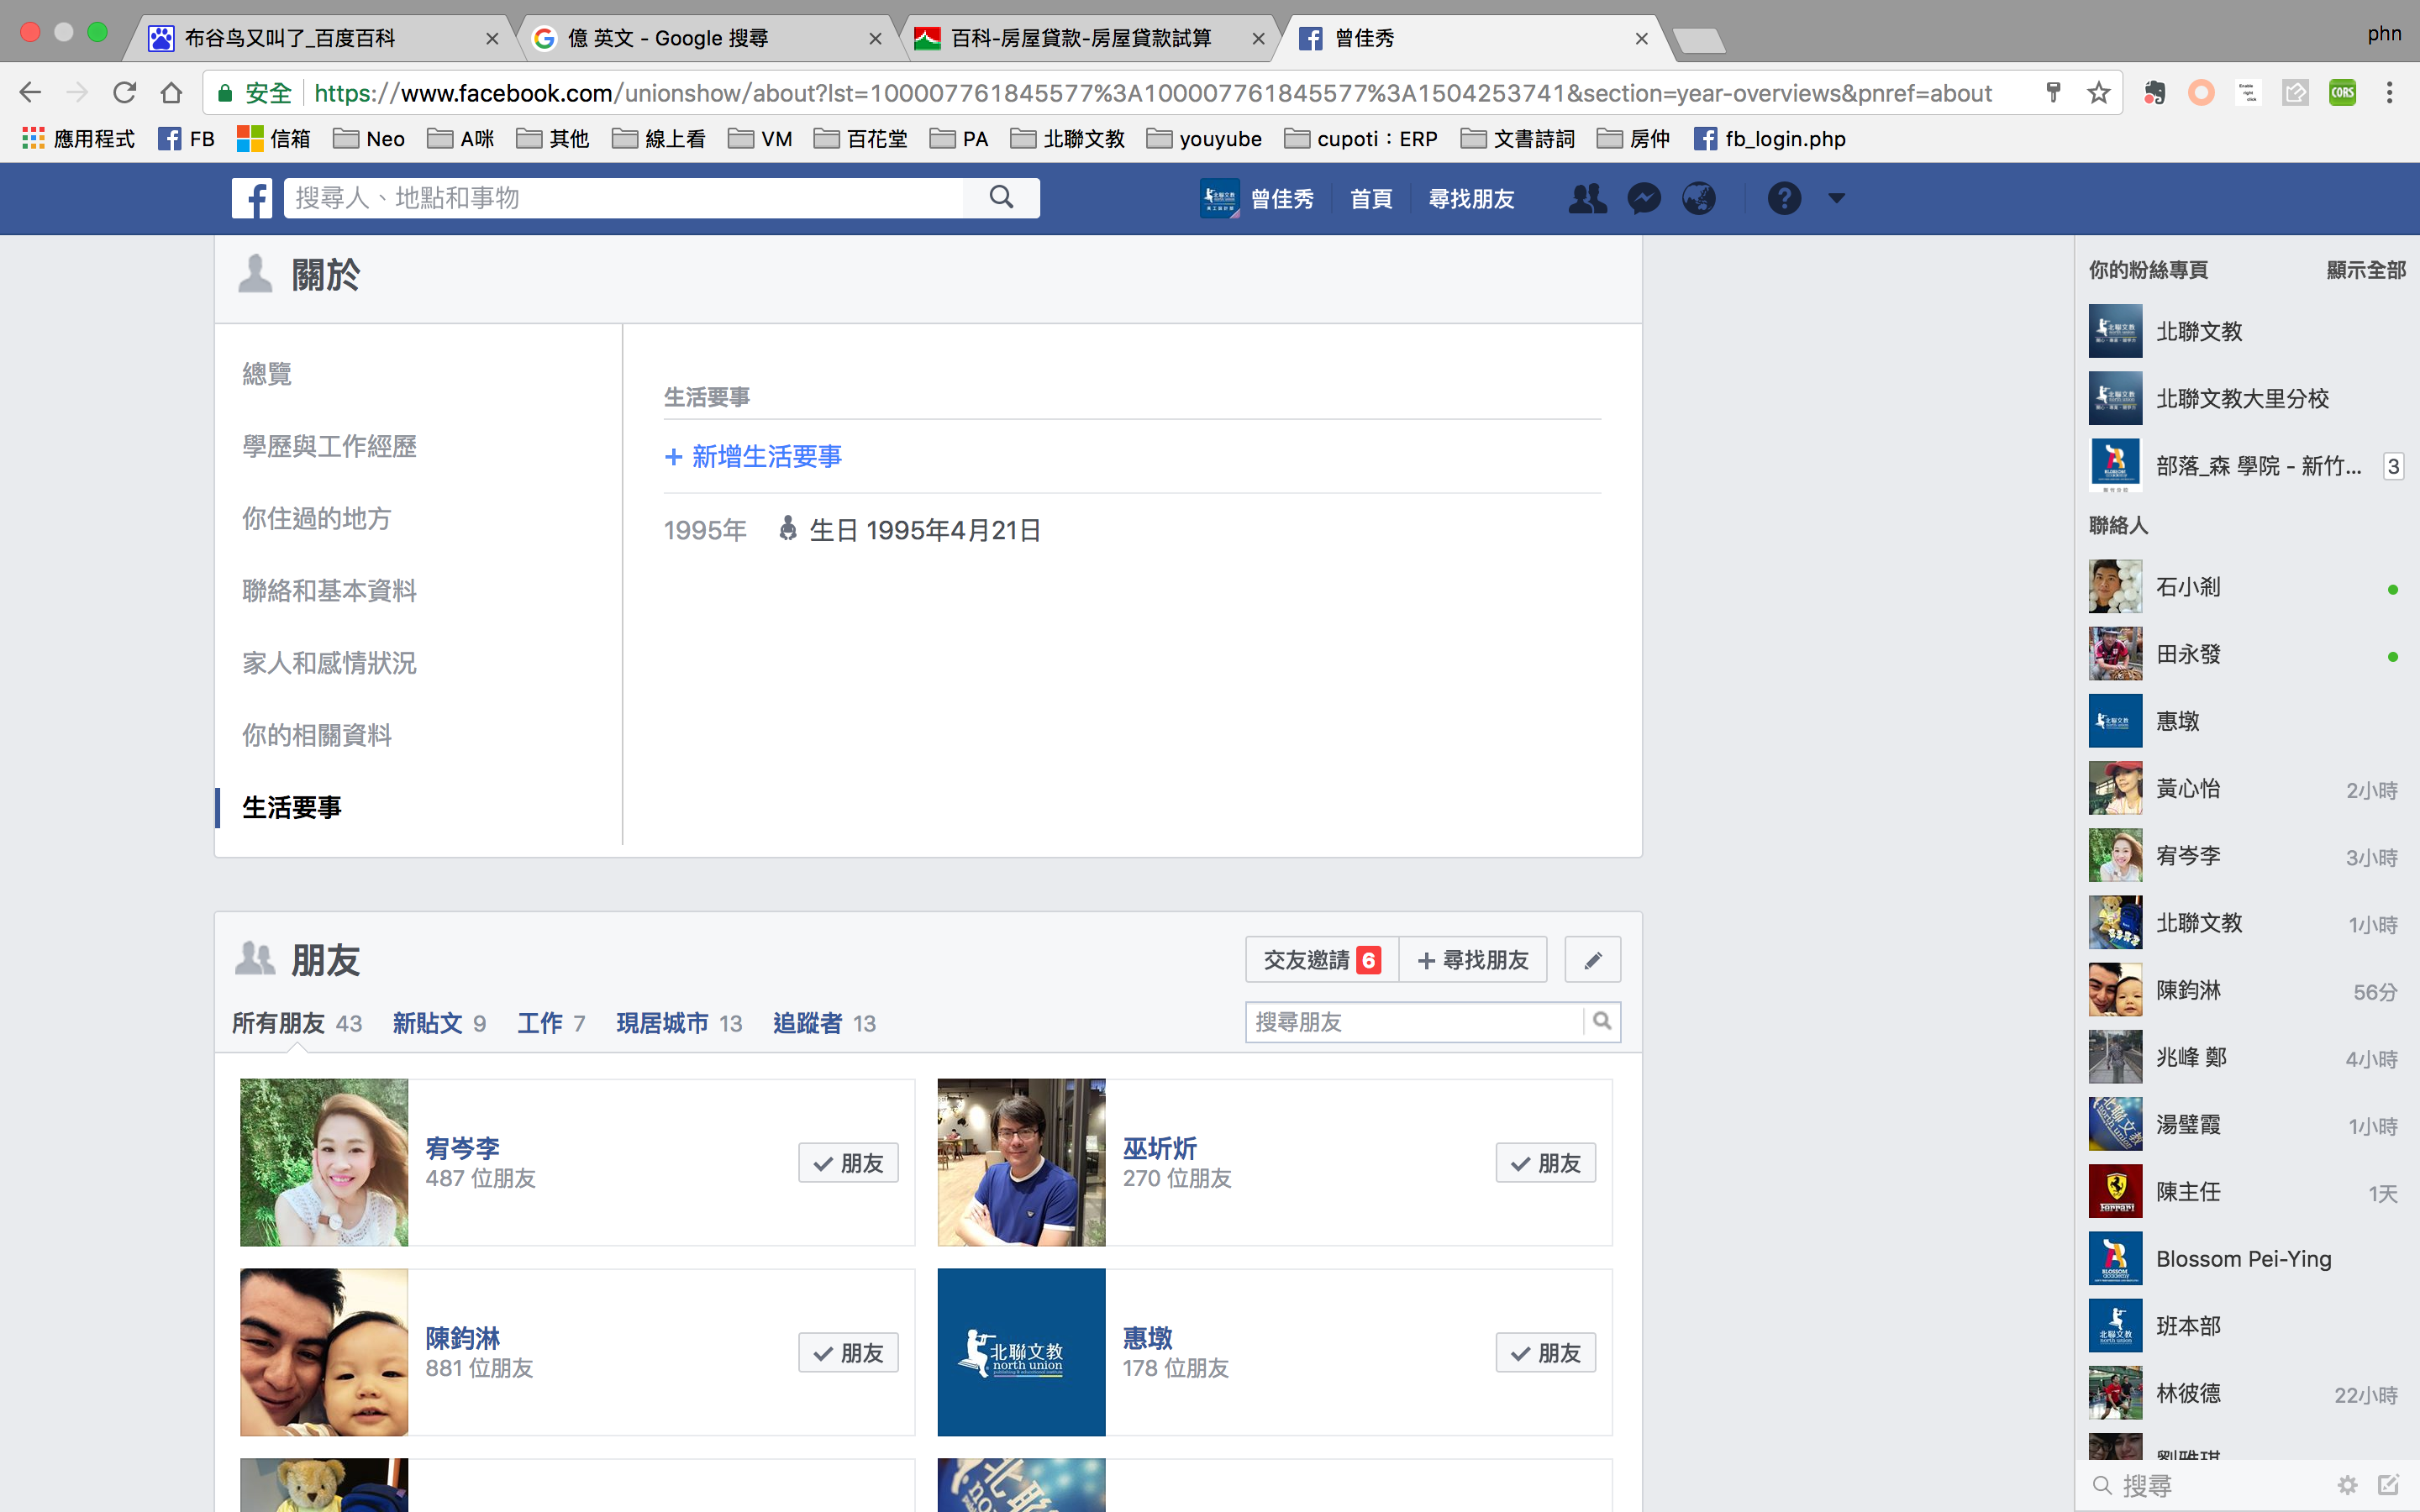Open chat settings gear icon

point(2347,1485)
